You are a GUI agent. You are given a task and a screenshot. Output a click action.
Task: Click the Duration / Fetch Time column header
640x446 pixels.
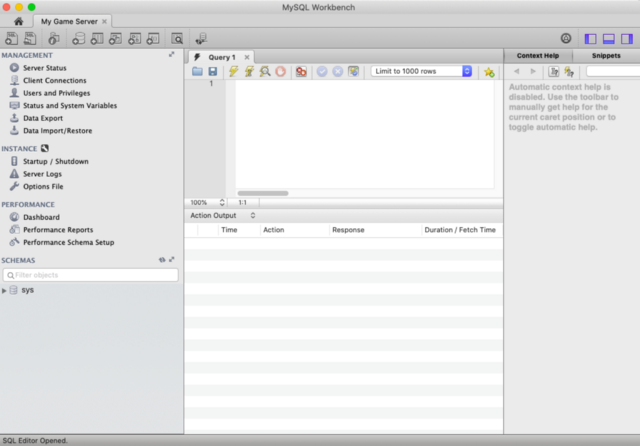(460, 230)
